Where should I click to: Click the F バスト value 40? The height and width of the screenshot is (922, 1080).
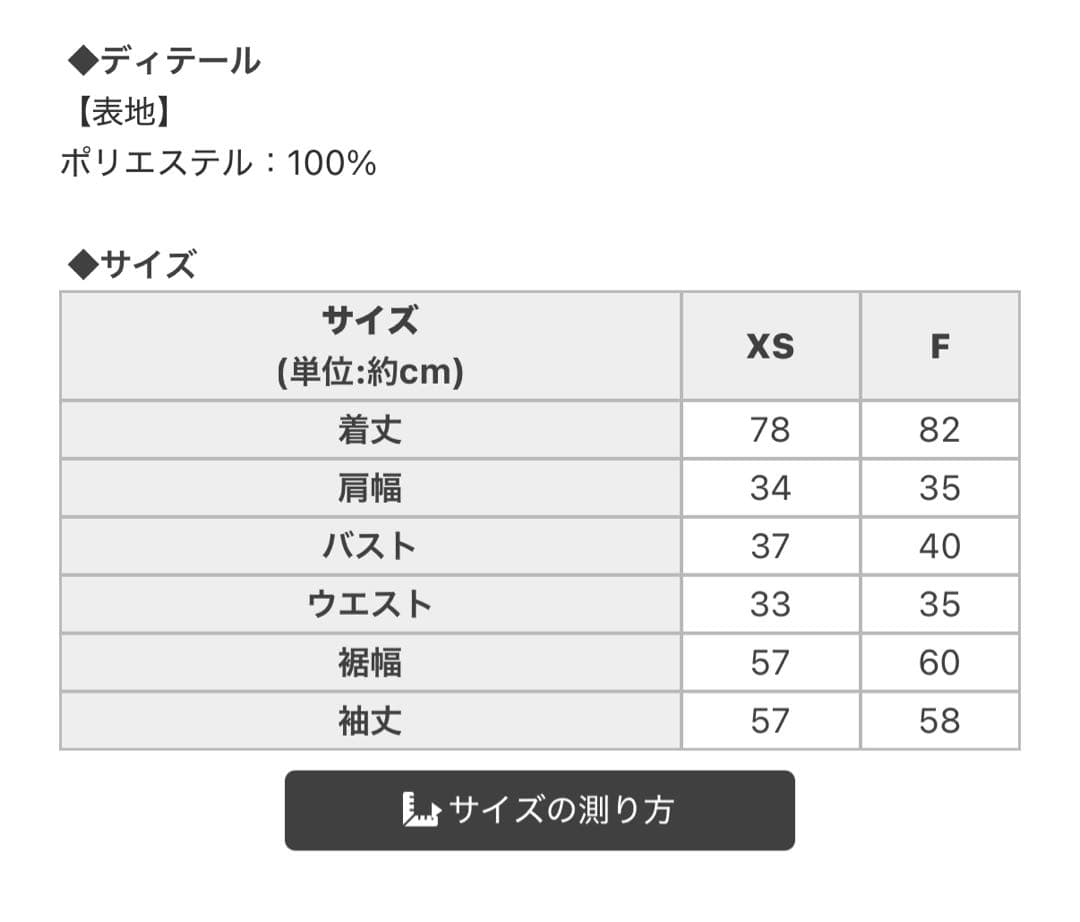(x=939, y=546)
